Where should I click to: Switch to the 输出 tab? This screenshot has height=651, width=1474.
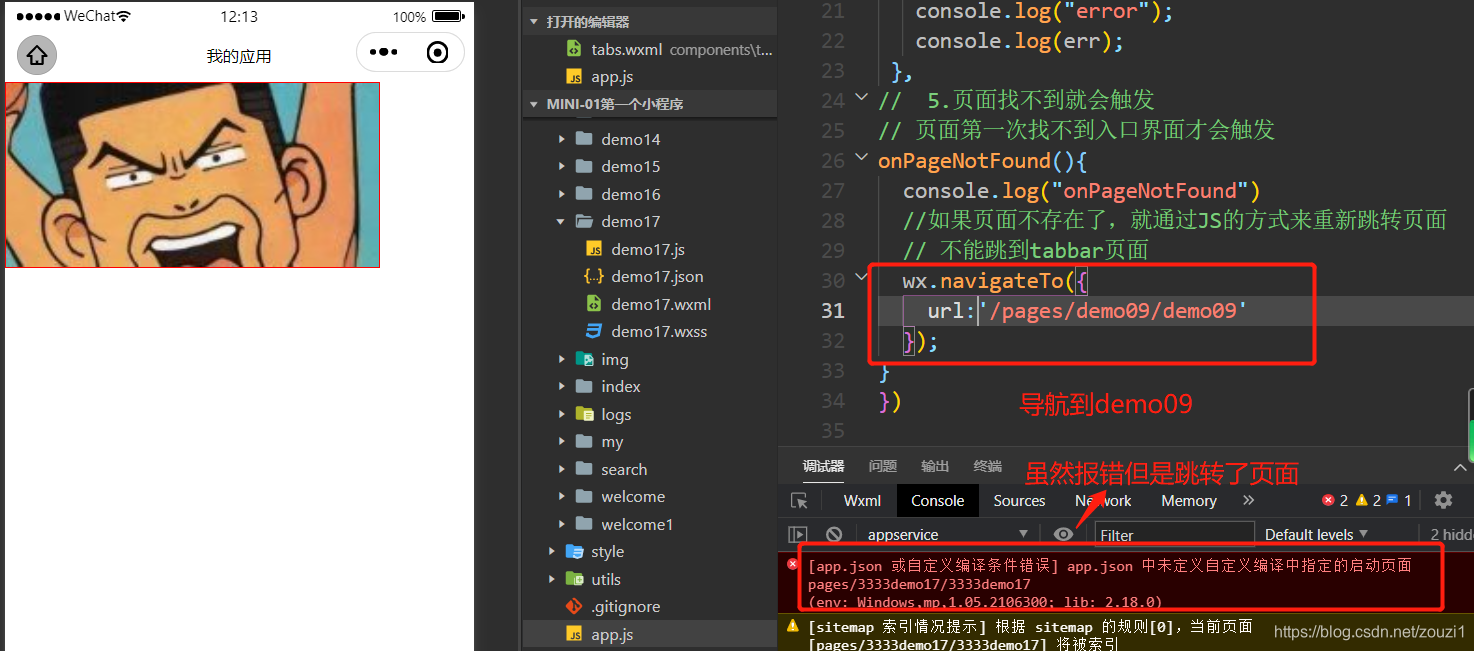click(x=935, y=466)
